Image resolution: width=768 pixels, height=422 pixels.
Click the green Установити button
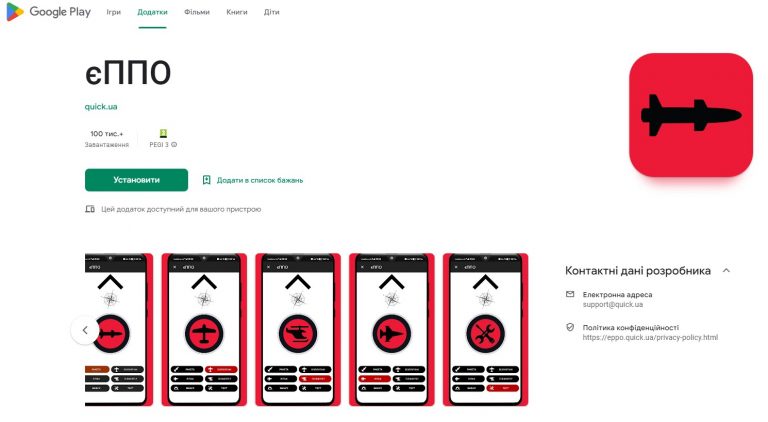tap(136, 180)
